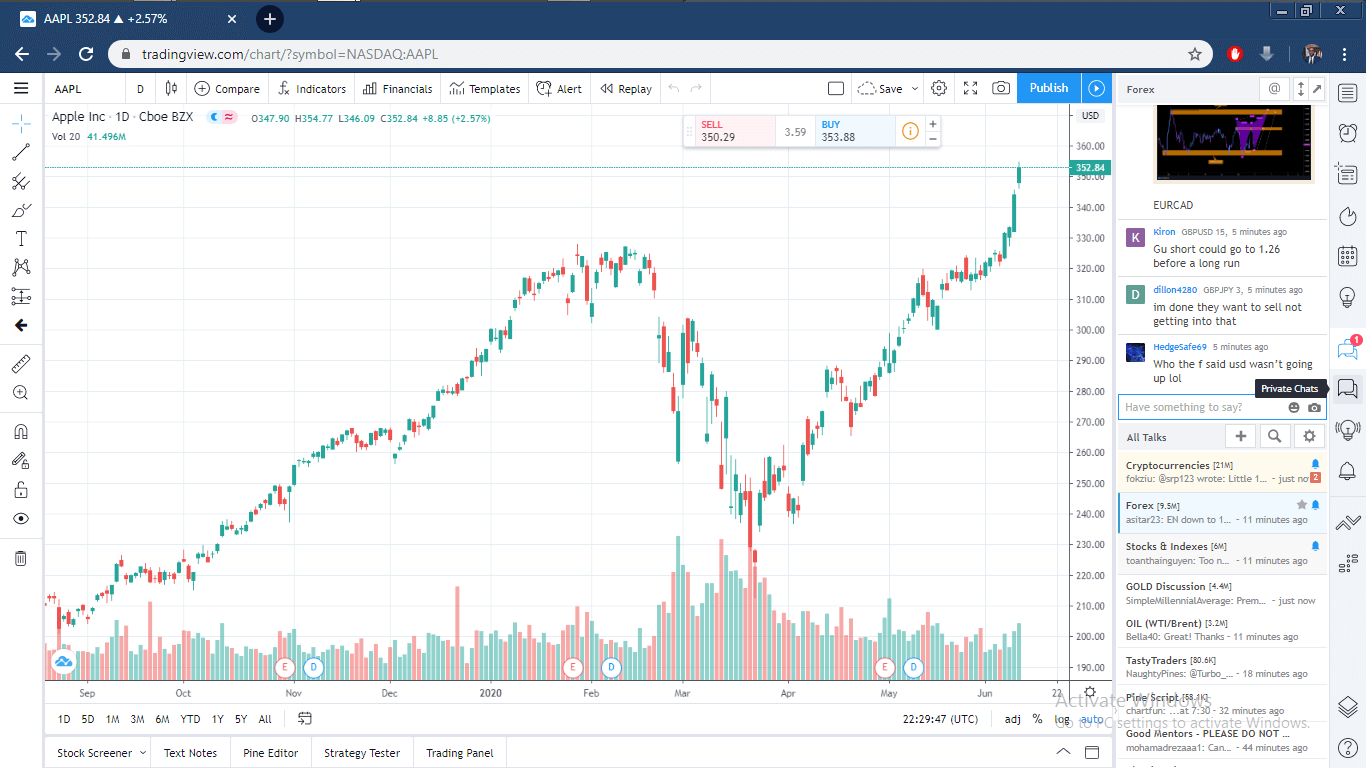This screenshot has height=768, width=1366.
Task: Add a new chat with plus
Action: (1241, 436)
